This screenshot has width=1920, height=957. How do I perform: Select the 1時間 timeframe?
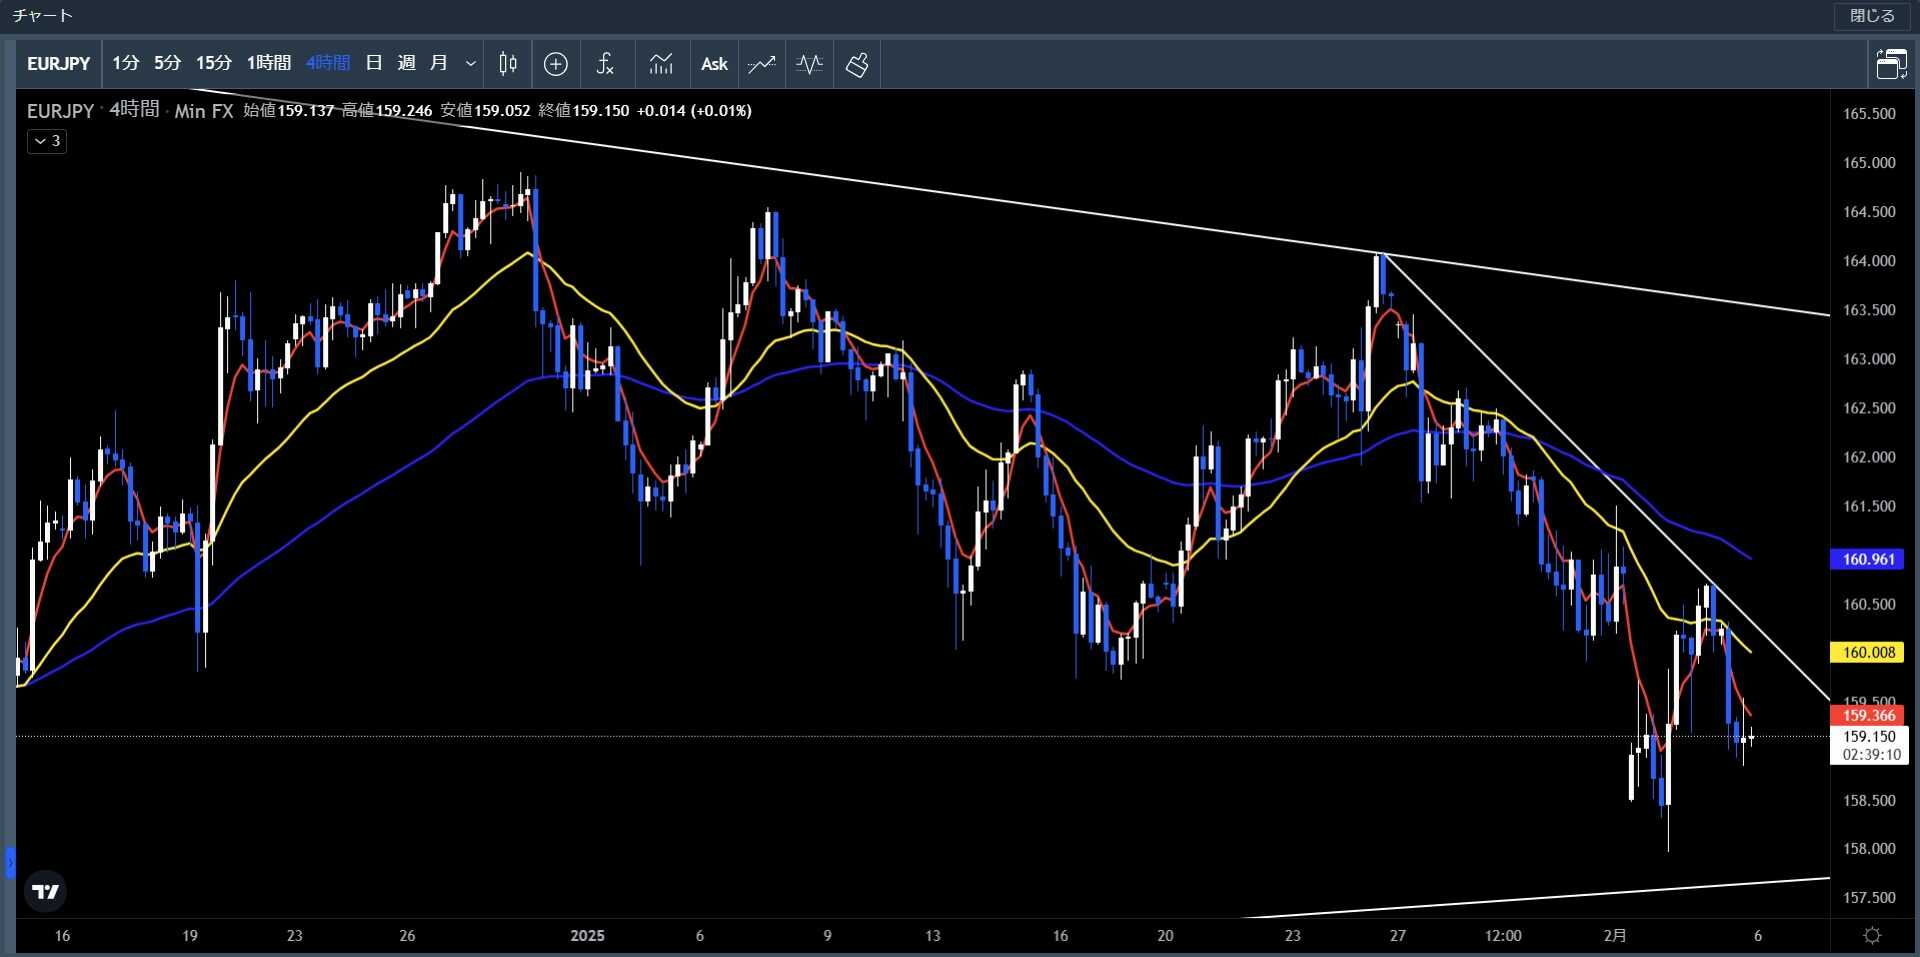(268, 63)
